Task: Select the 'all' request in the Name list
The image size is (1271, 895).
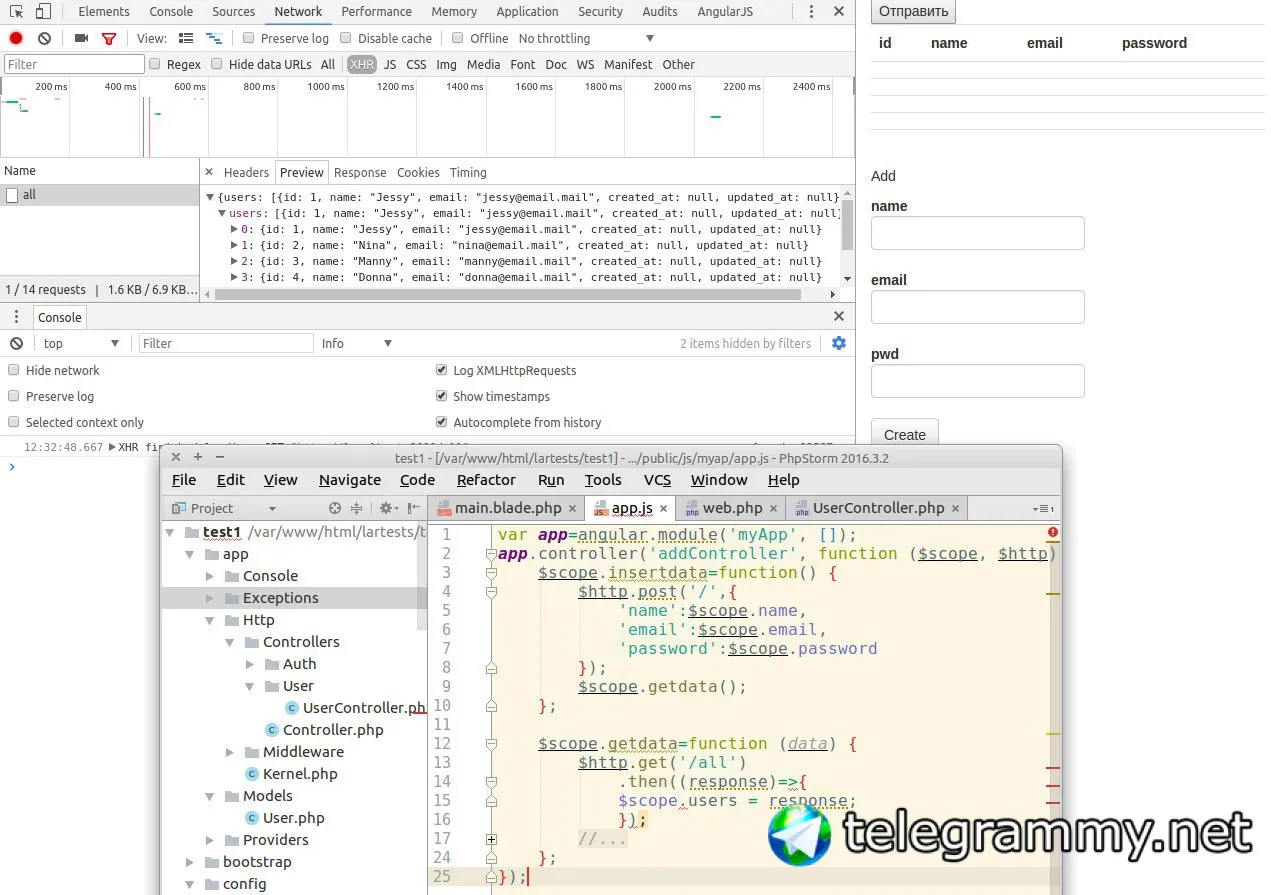Action: coord(100,195)
